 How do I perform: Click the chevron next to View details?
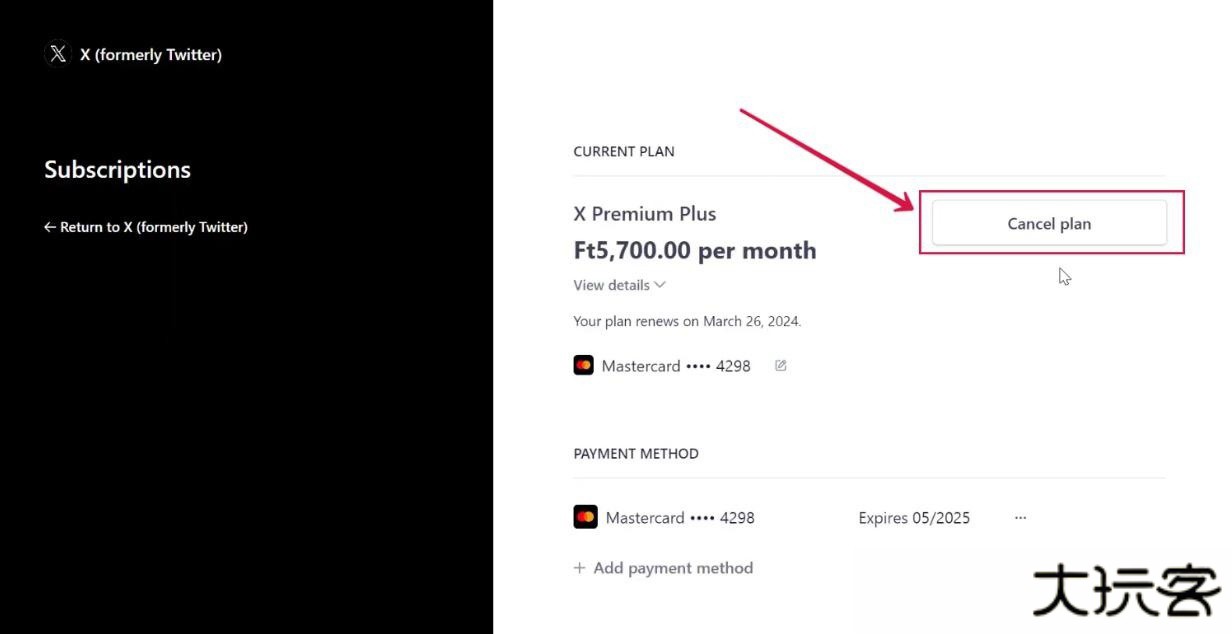(x=660, y=285)
